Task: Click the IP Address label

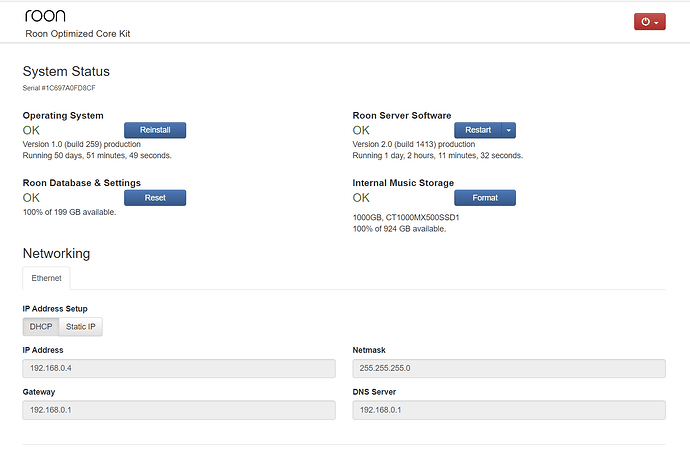Action: pyautogui.click(x=43, y=350)
